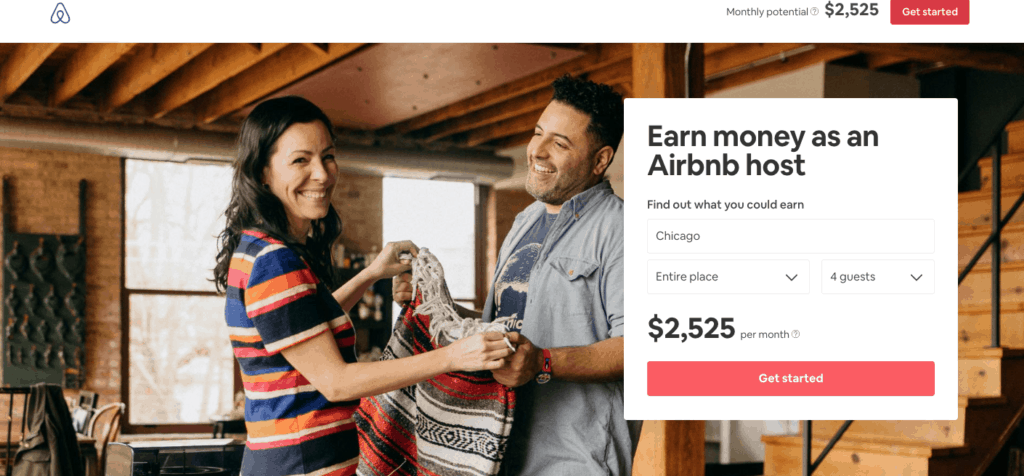Click the $2,525 amount in the header

(852, 10)
